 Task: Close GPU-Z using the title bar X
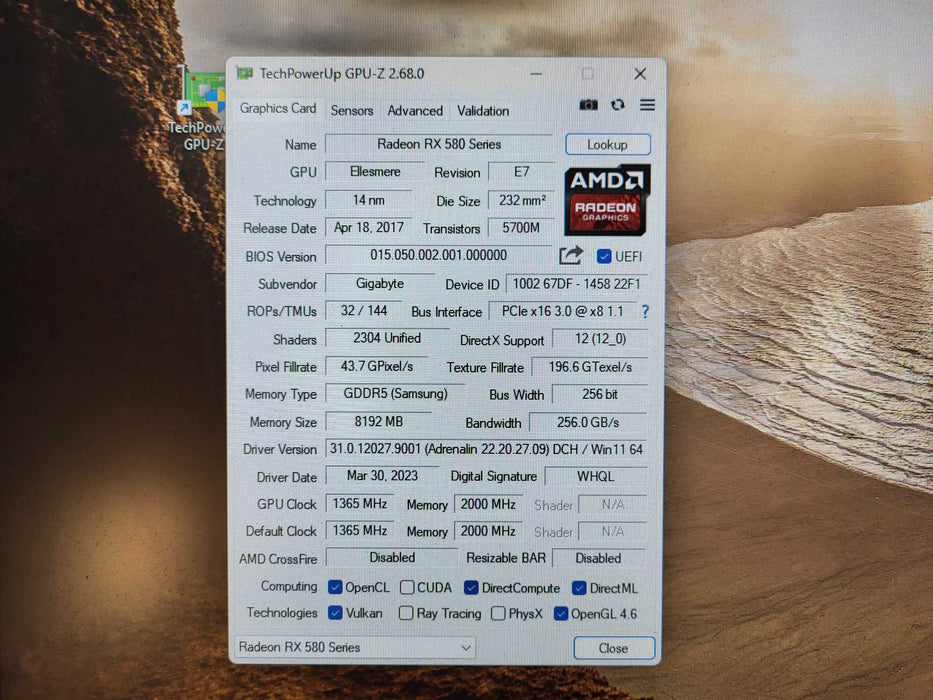[640, 74]
